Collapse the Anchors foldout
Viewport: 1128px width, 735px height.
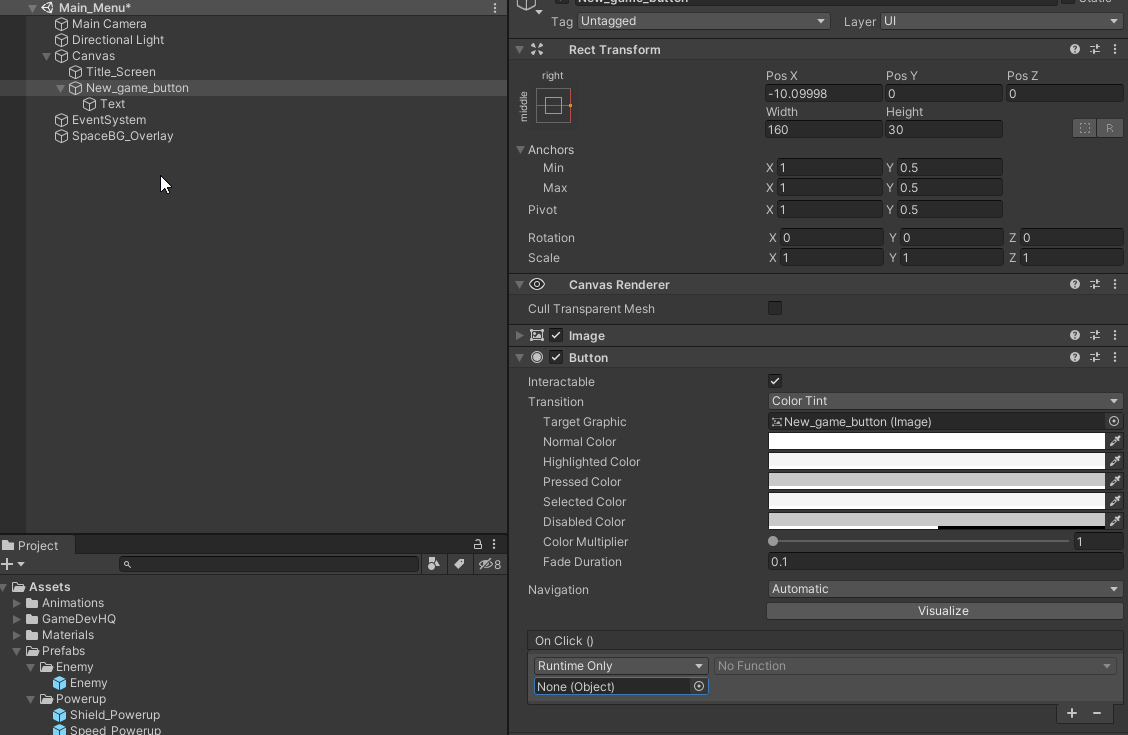point(520,150)
